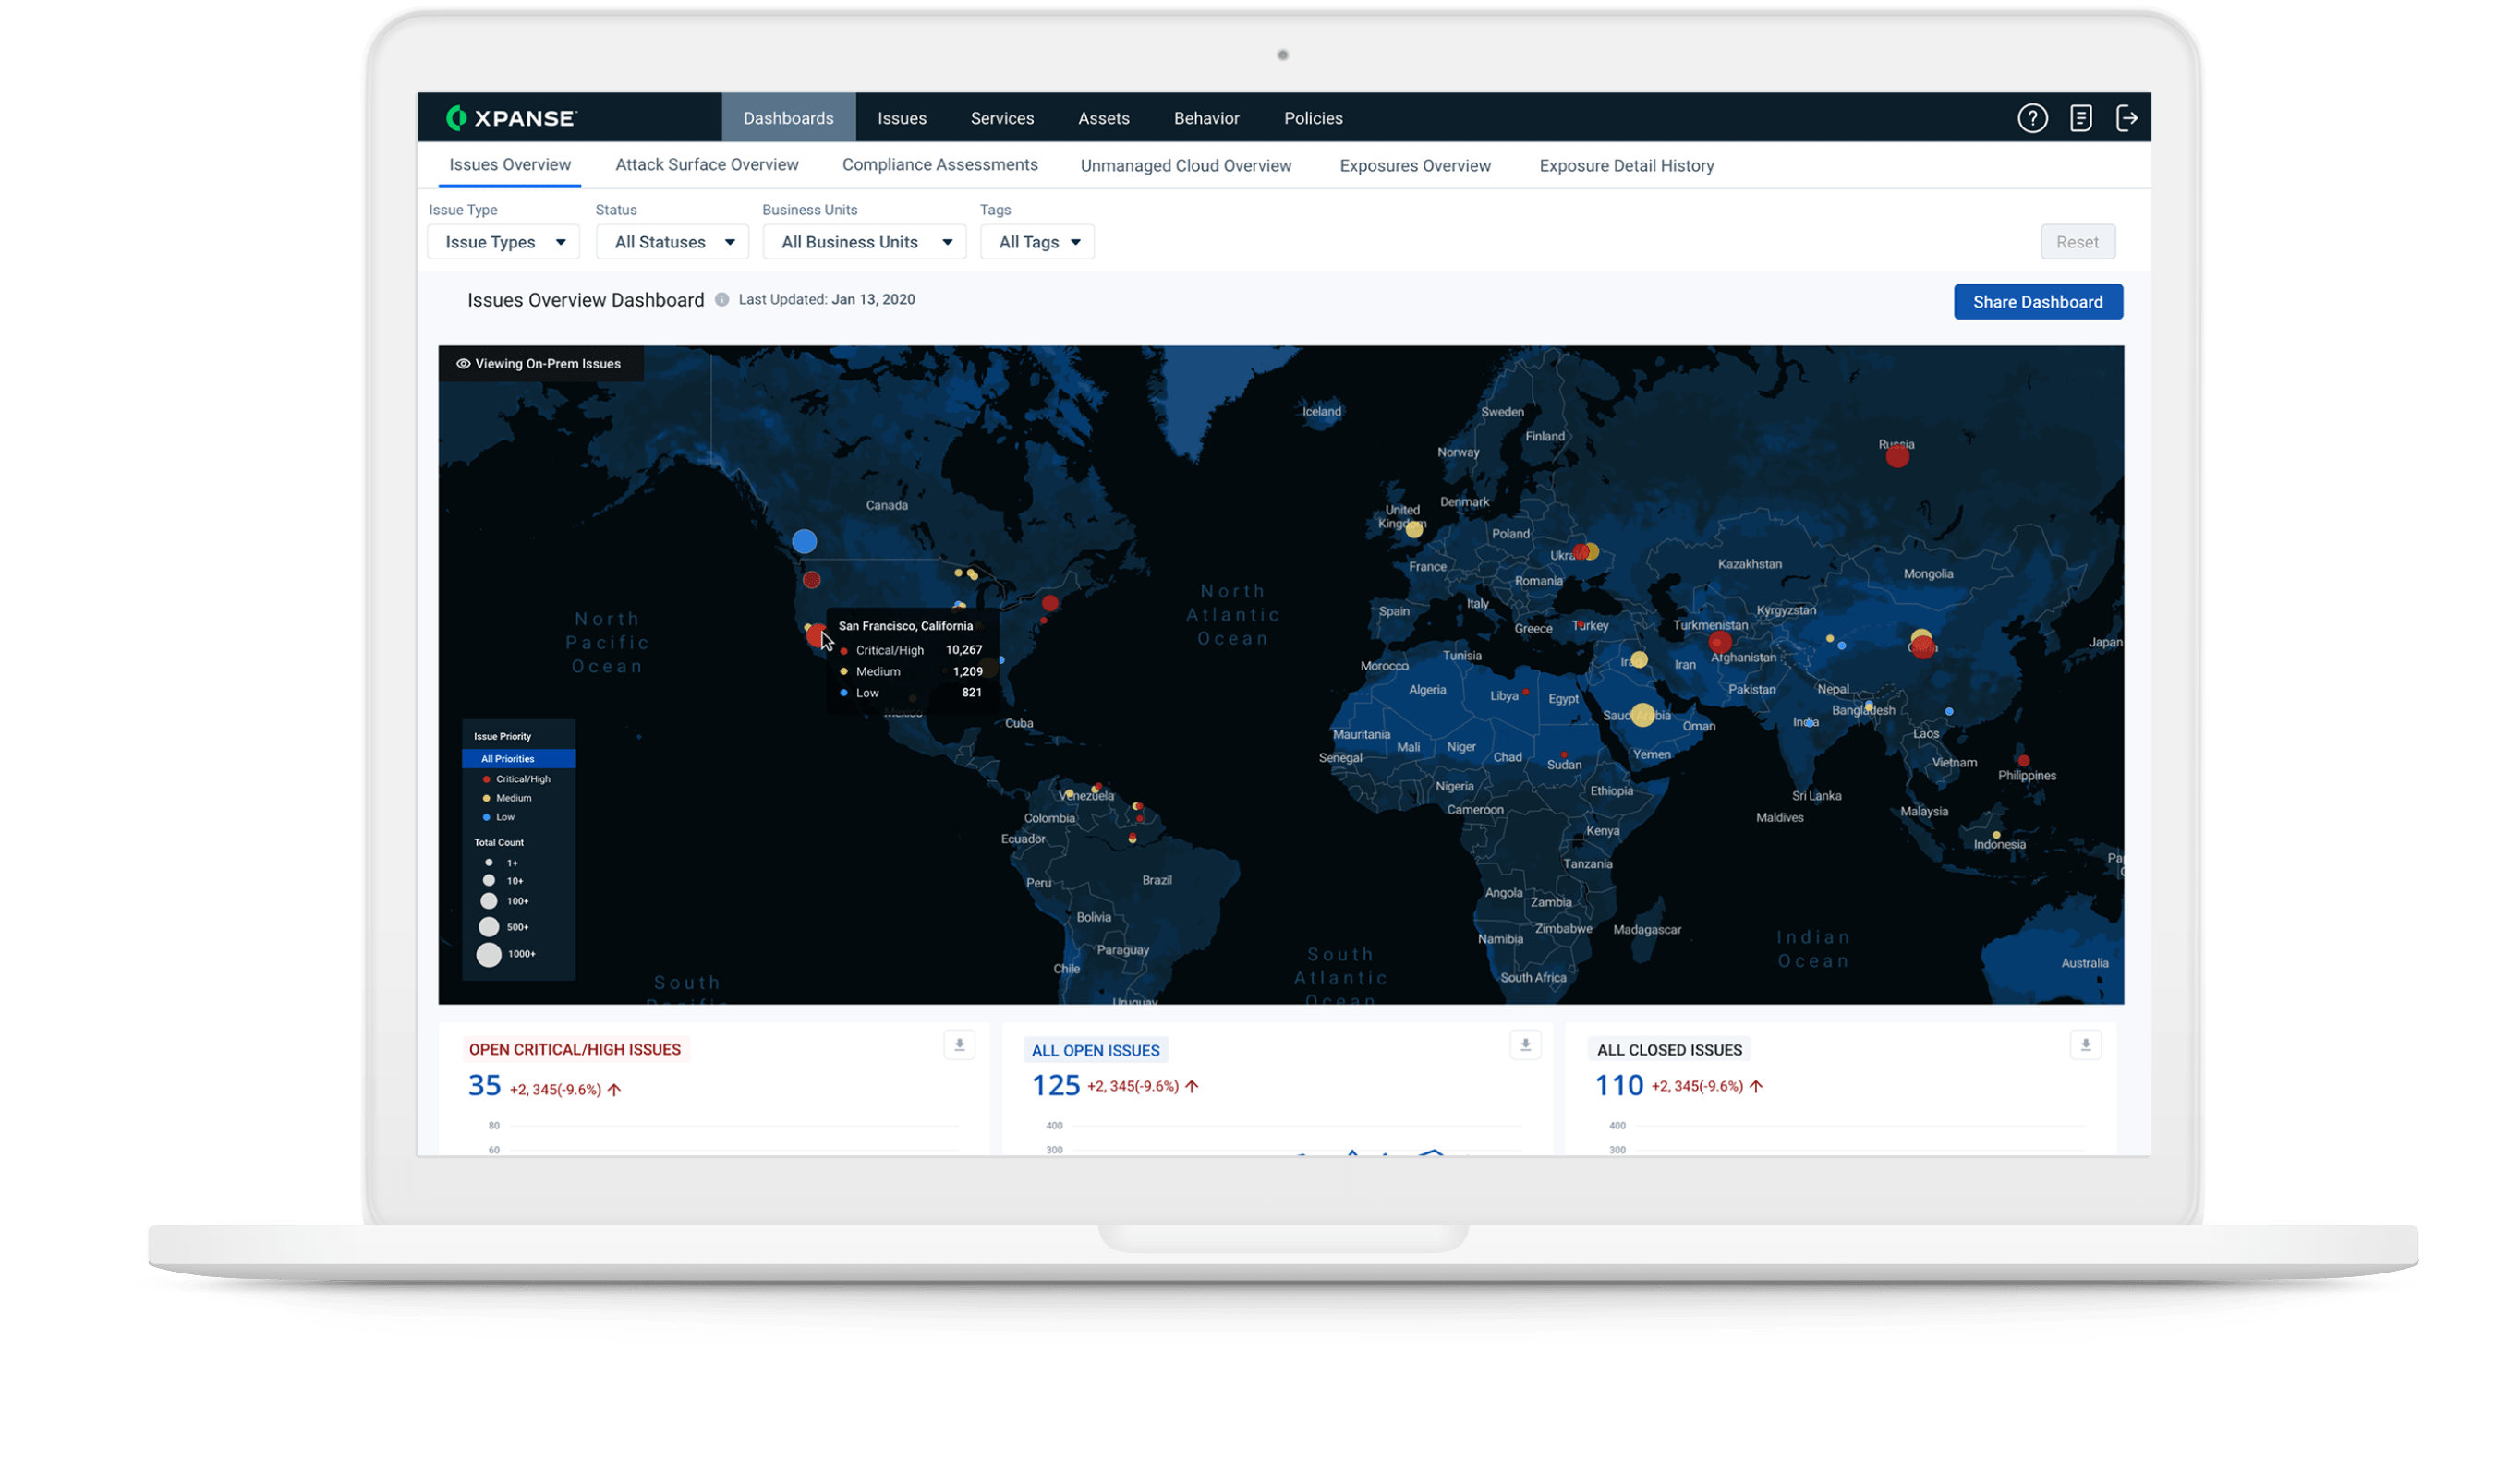
Task: Click the Reset filters button
Action: pyautogui.click(x=2078, y=241)
